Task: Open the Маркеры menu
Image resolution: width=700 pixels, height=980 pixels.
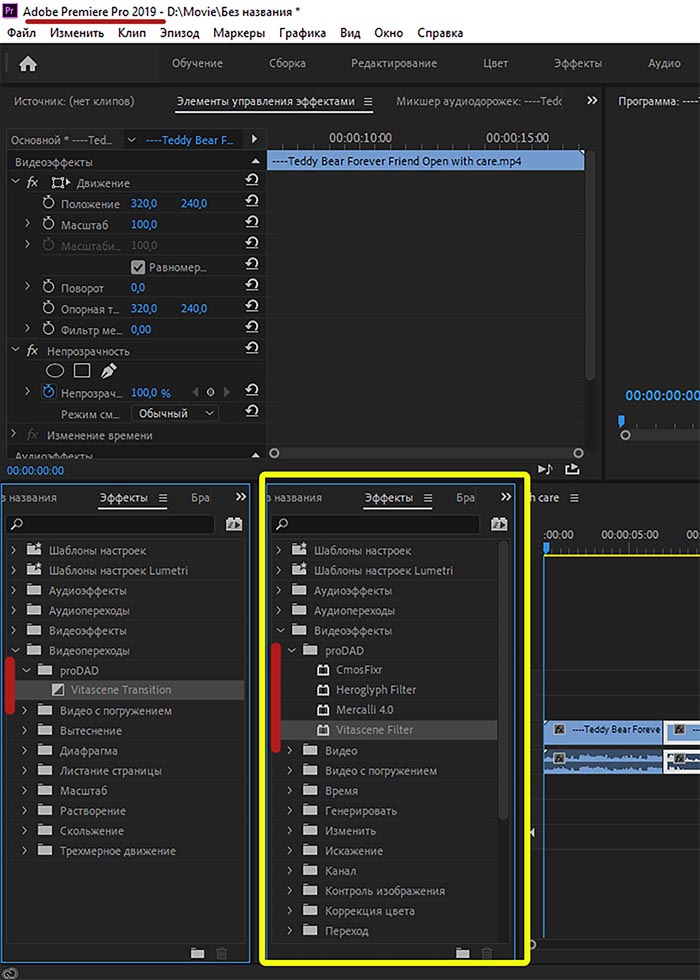Action: click(x=239, y=32)
